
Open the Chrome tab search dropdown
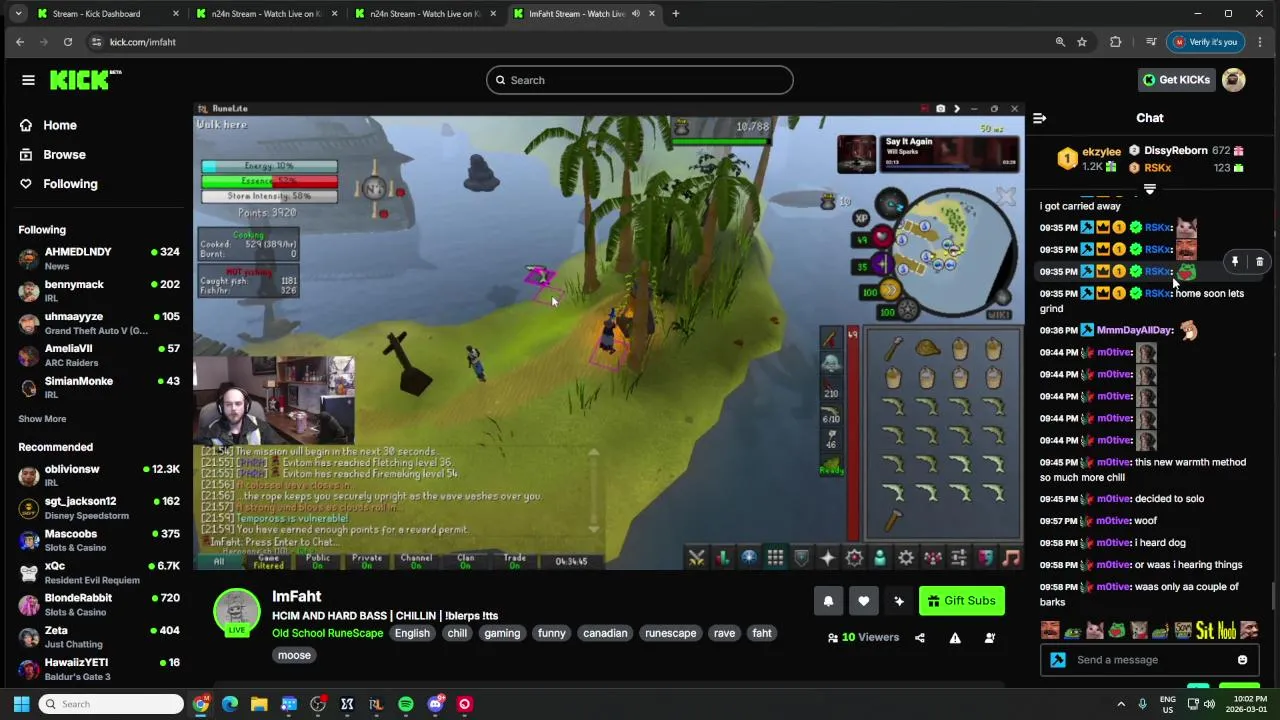[x=18, y=14]
